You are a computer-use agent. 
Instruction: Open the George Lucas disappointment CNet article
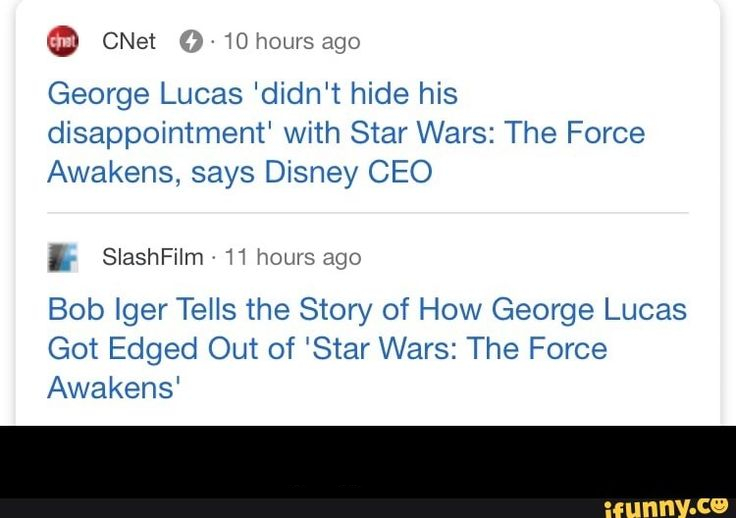[346, 133]
